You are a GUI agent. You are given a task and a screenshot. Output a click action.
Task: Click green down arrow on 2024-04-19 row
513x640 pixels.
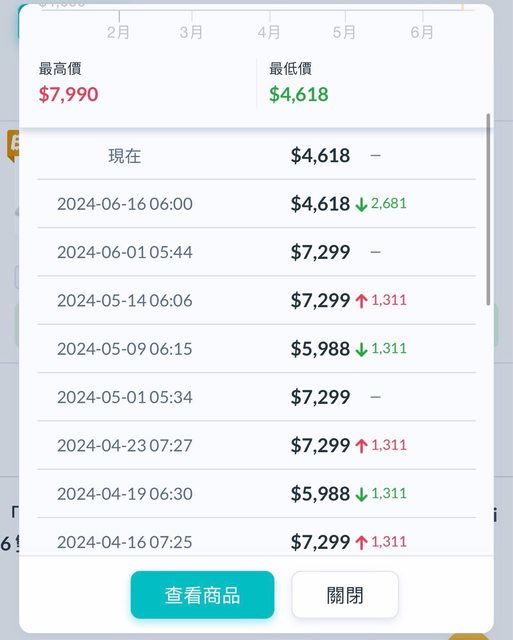coord(361,494)
